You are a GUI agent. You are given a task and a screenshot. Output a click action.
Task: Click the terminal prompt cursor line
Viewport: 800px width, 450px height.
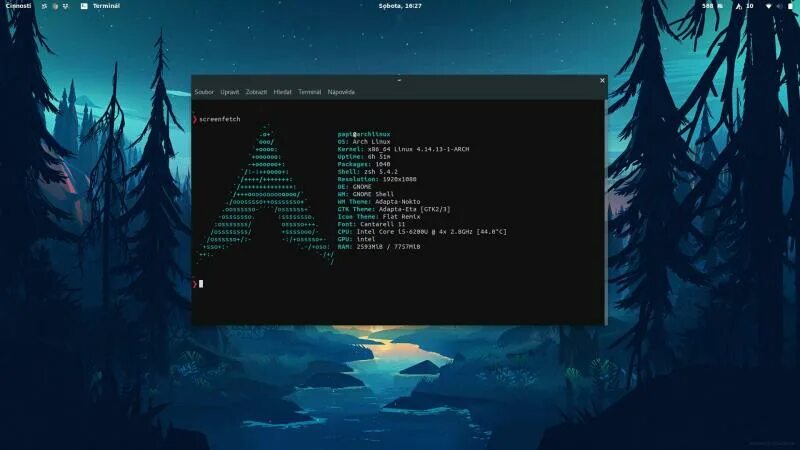[x=198, y=284]
